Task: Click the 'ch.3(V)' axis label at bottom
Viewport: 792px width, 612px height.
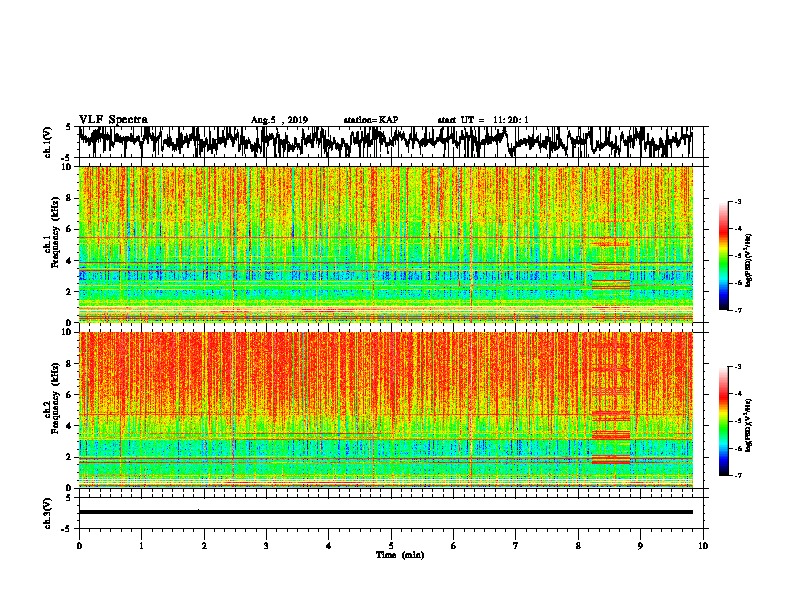Action: coord(48,513)
